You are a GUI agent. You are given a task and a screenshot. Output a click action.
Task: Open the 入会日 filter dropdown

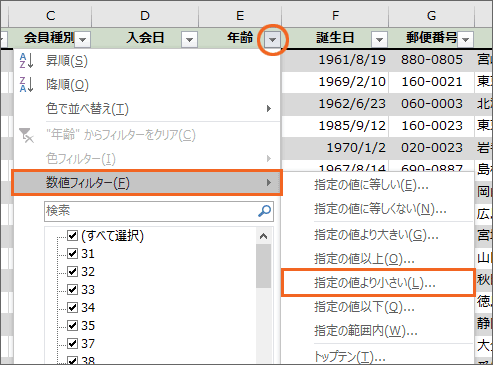[189, 40]
